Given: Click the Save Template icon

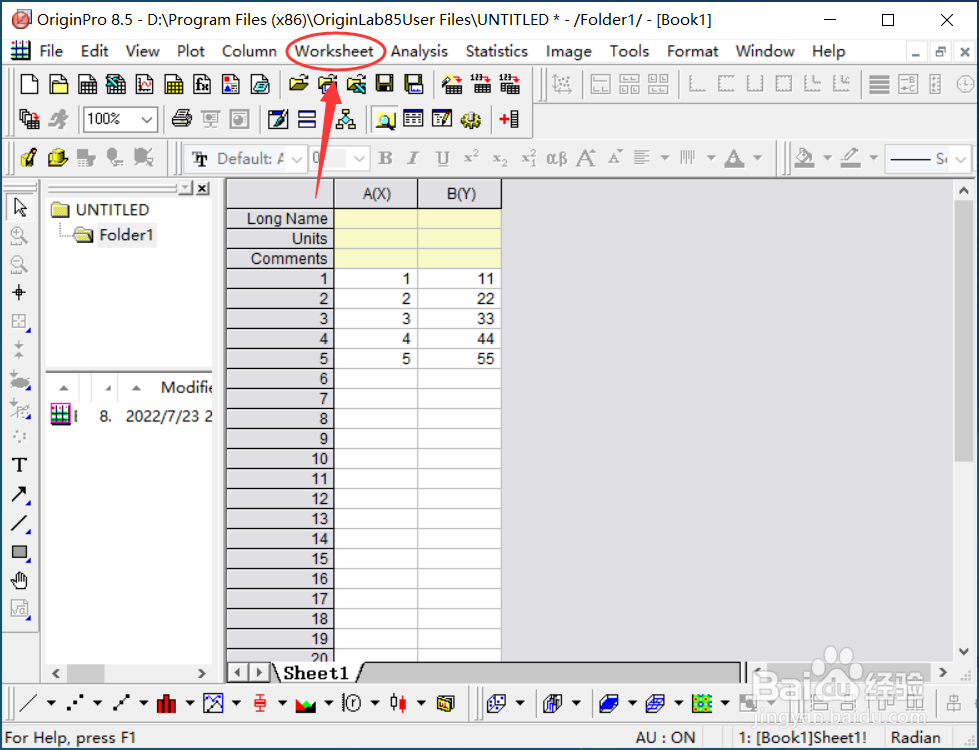Looking at the screenshot, I should tap(413, 84).
